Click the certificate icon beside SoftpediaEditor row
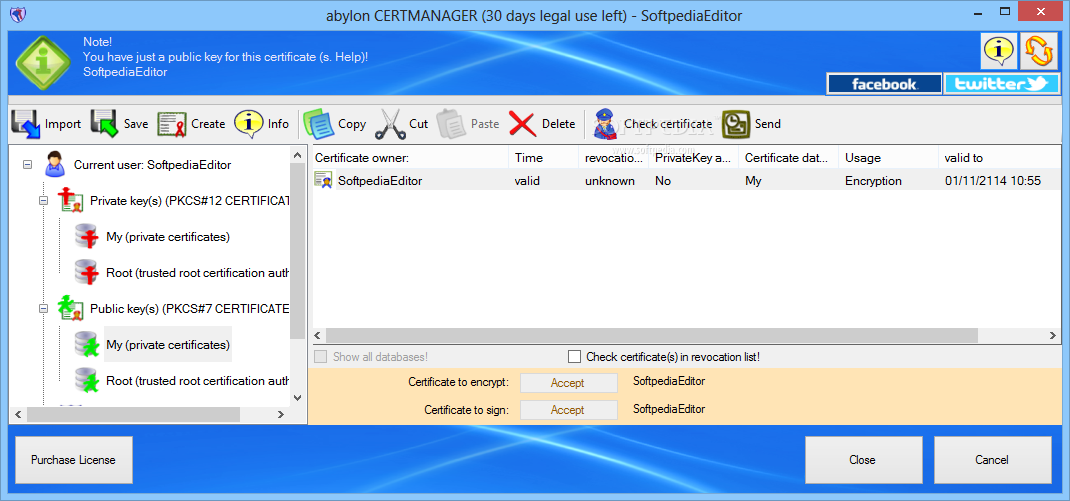The image size is (1070, 501). click(323, 180)
